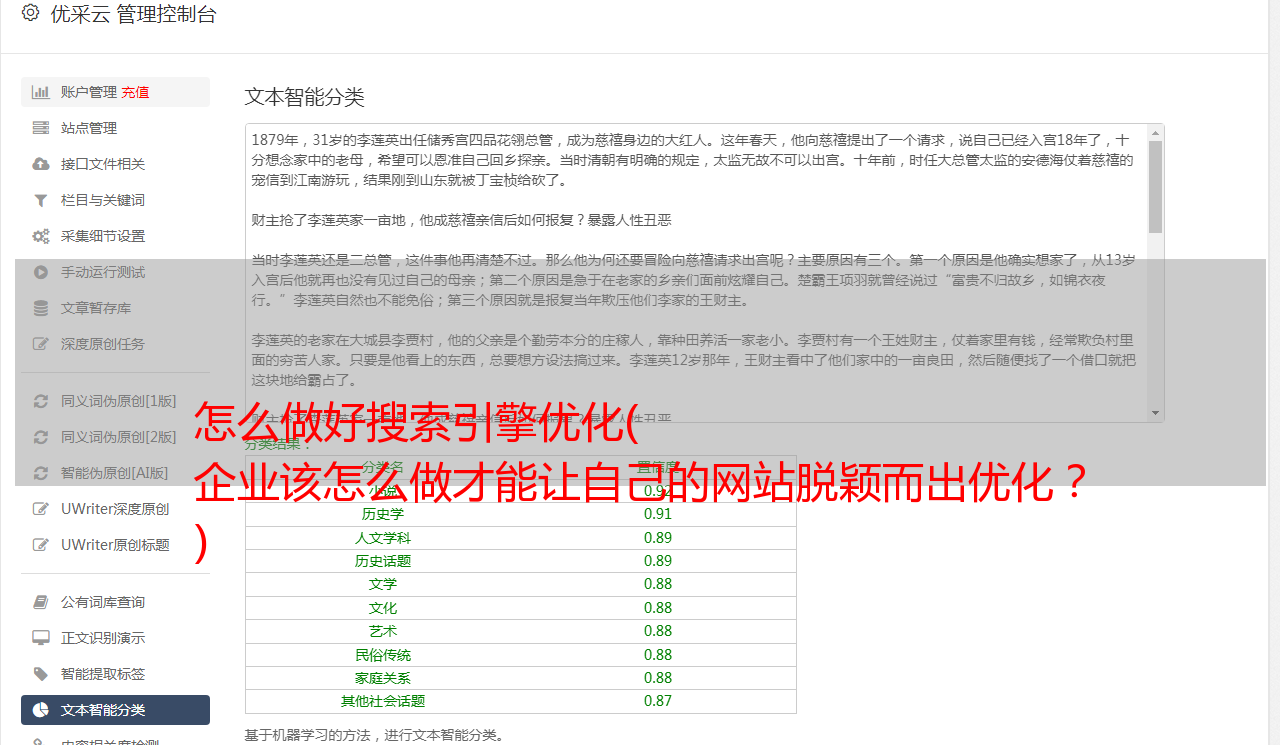Click the 家庭关系 category cell
This screenshot has height=745, width=1280.
point(383,678)
